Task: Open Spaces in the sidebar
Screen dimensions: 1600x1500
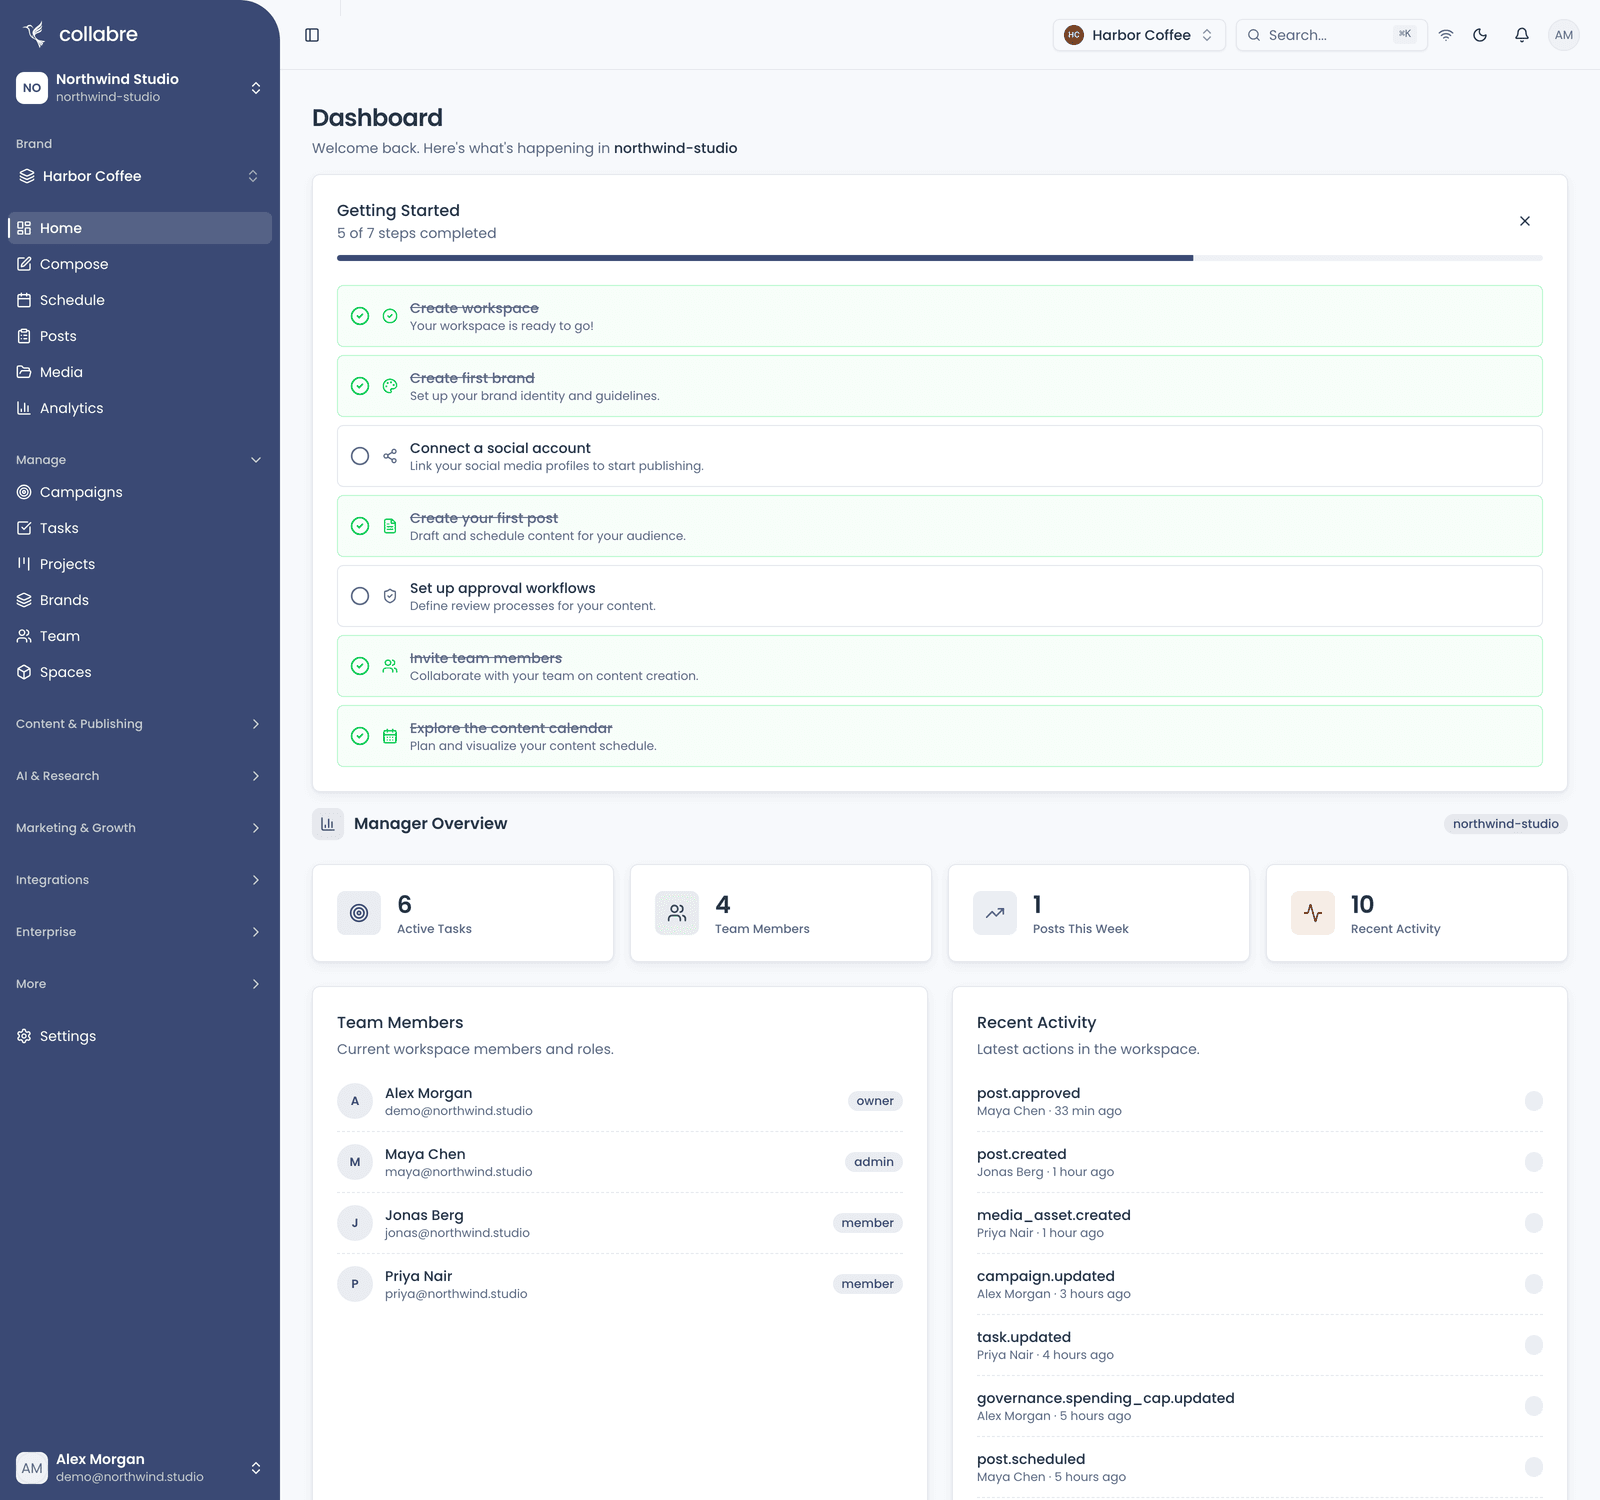Action: pyautogui.click(x=140, y=672)
